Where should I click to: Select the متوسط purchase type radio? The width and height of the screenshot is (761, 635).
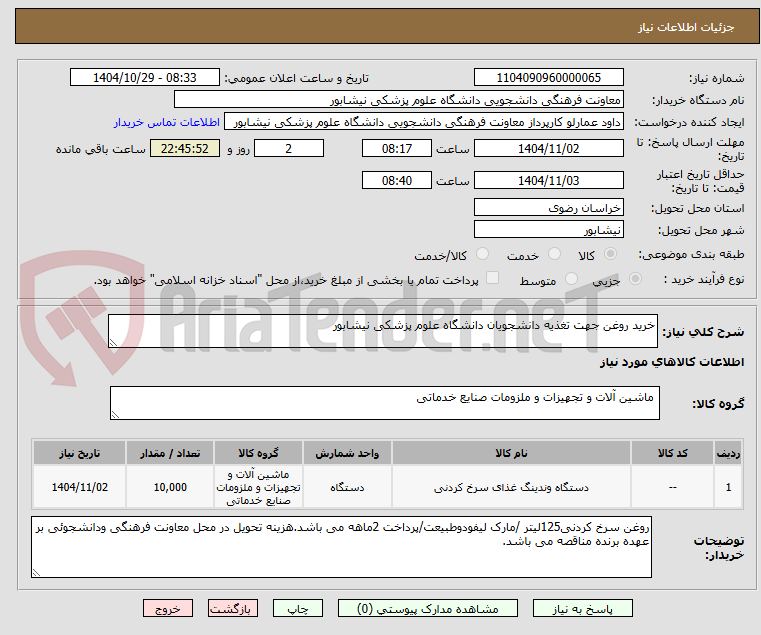[x=572, y=279]
